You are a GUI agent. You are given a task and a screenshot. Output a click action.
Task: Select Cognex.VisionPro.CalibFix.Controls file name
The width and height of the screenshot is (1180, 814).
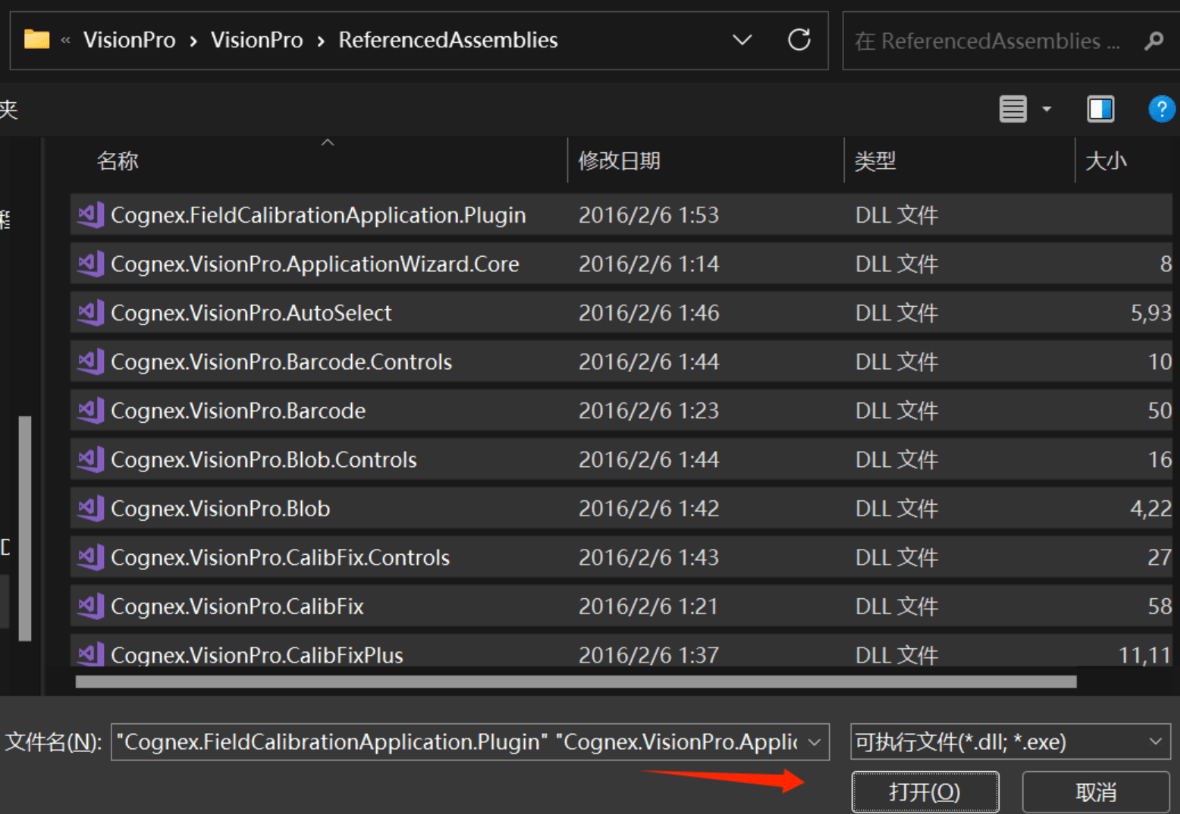point(280,557)
